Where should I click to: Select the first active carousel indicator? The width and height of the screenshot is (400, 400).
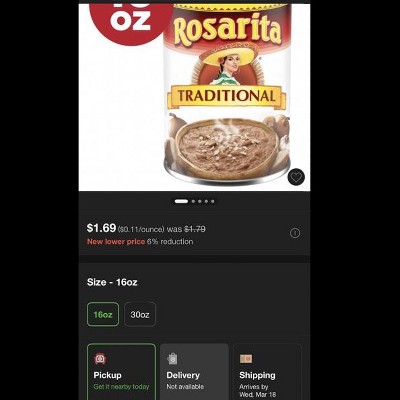[181, 201]
